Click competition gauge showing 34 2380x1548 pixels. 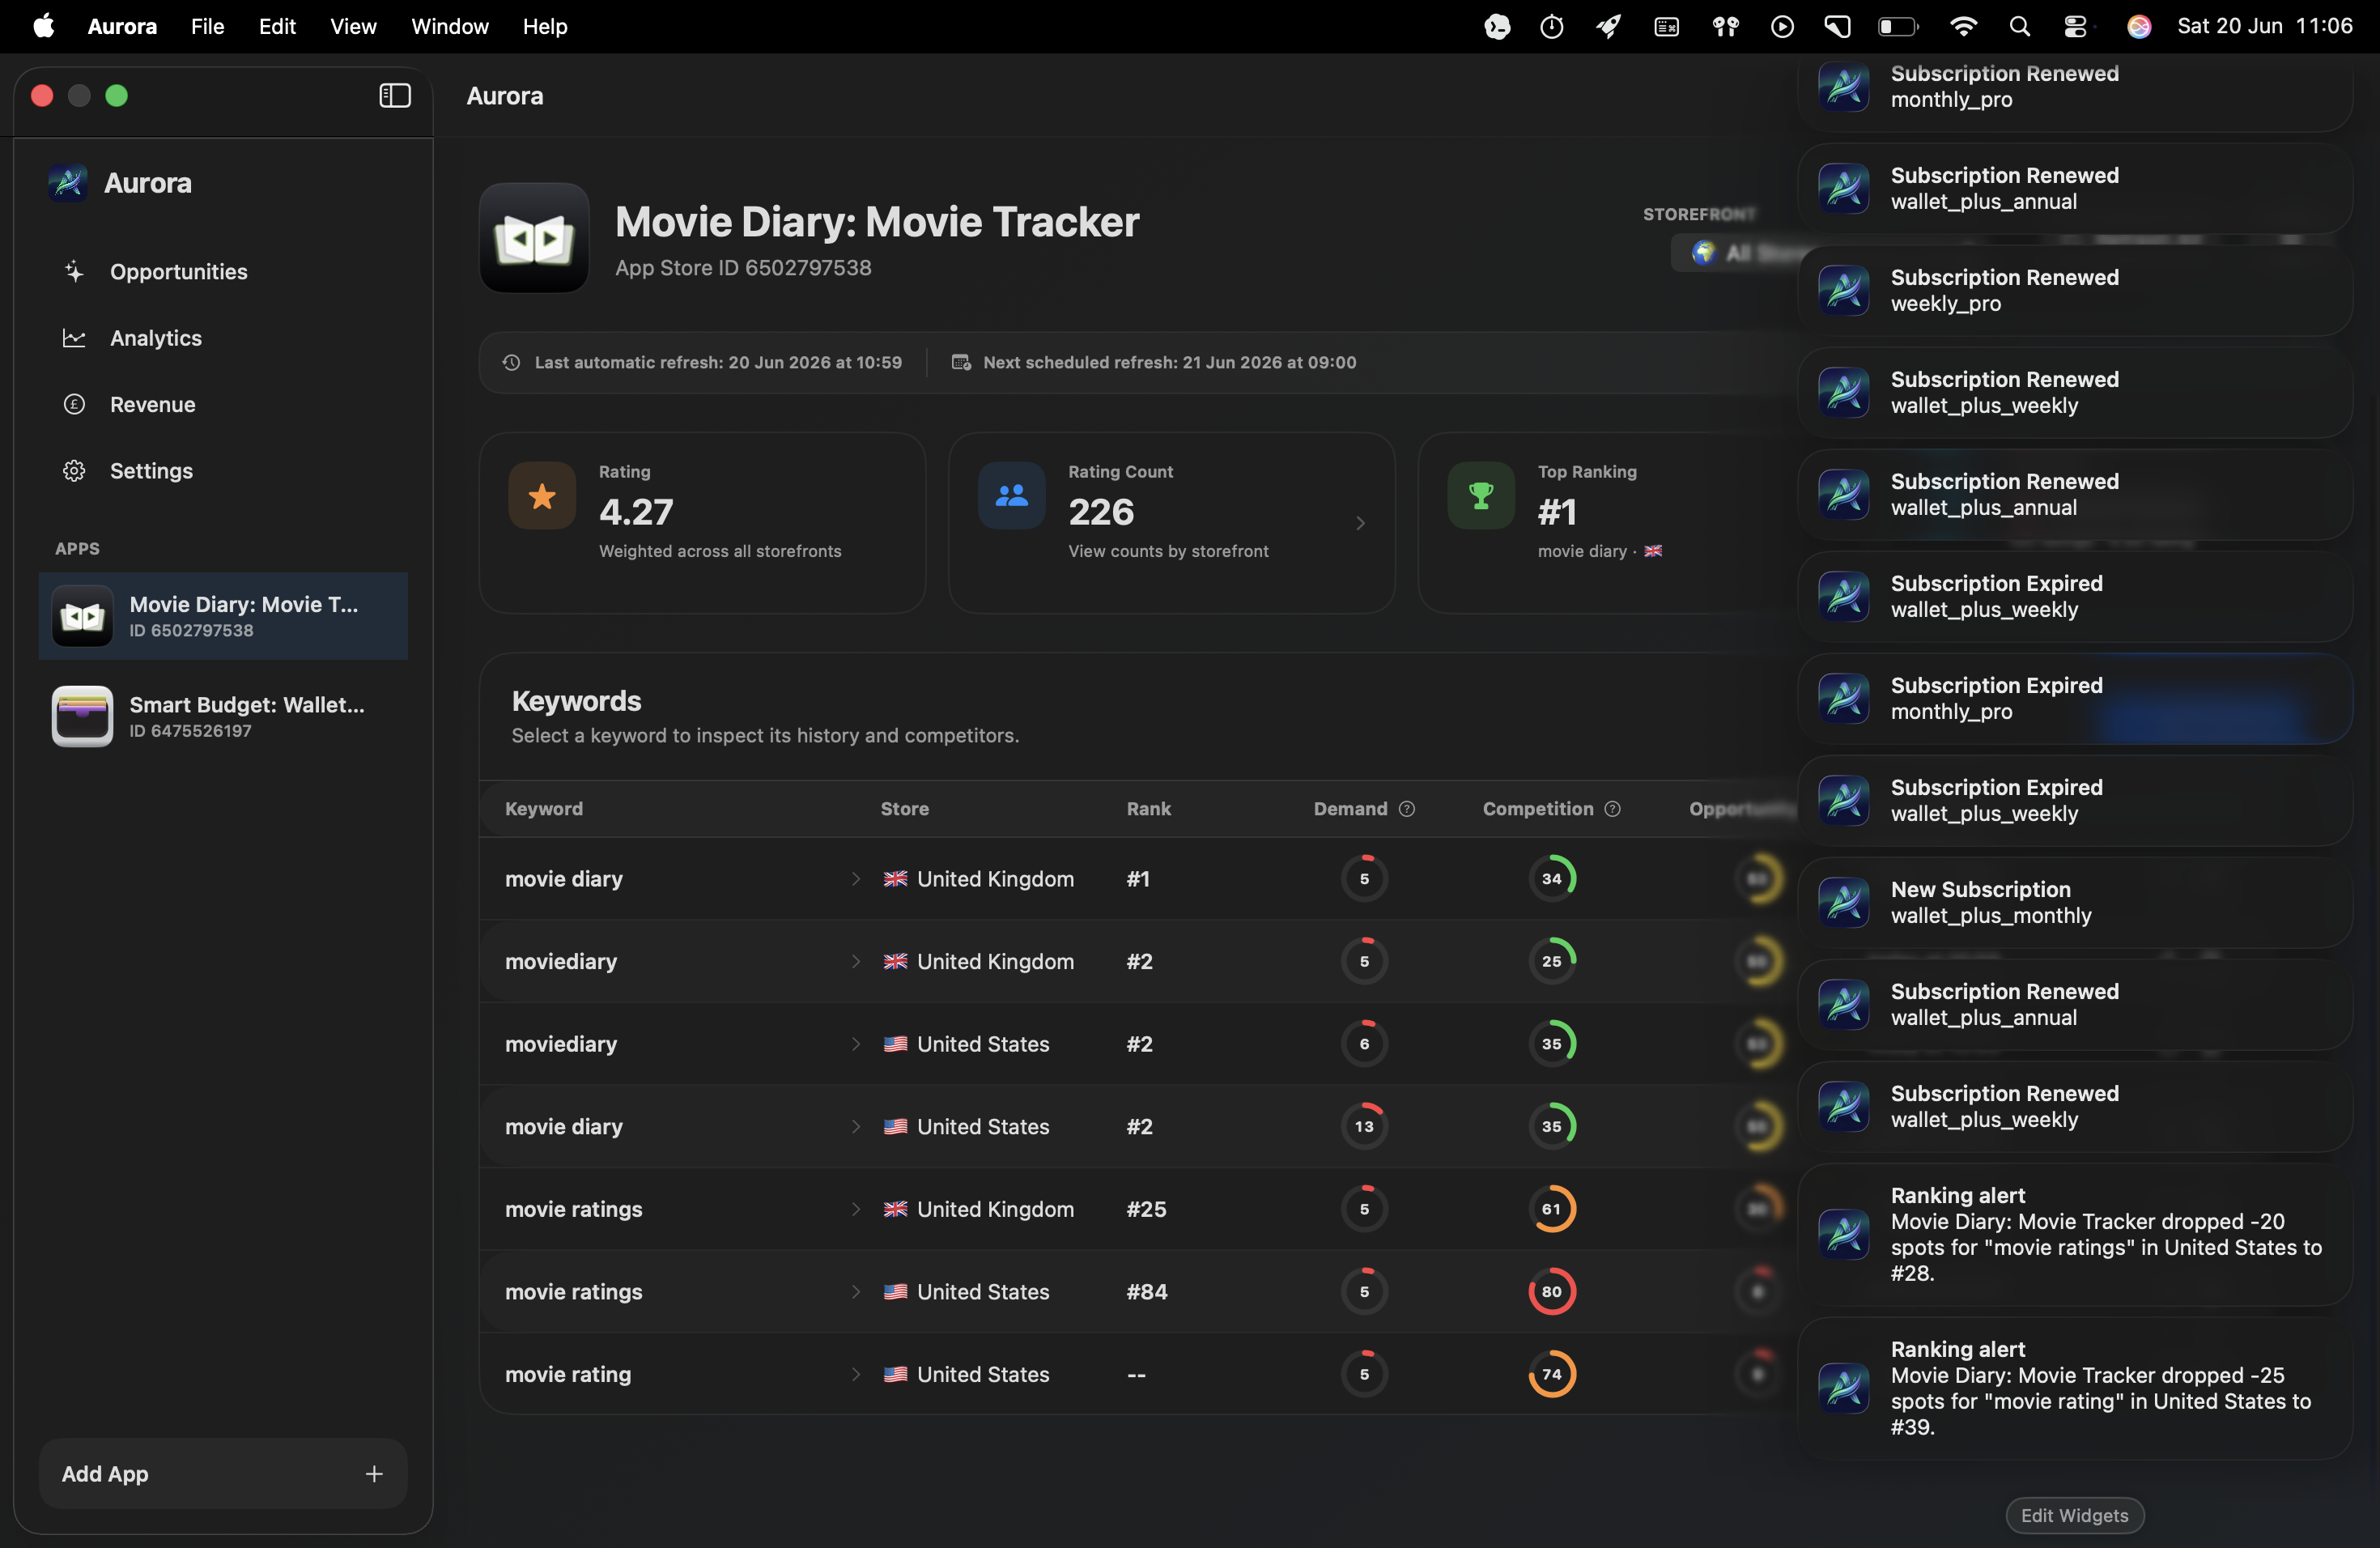coord(1551,879)
